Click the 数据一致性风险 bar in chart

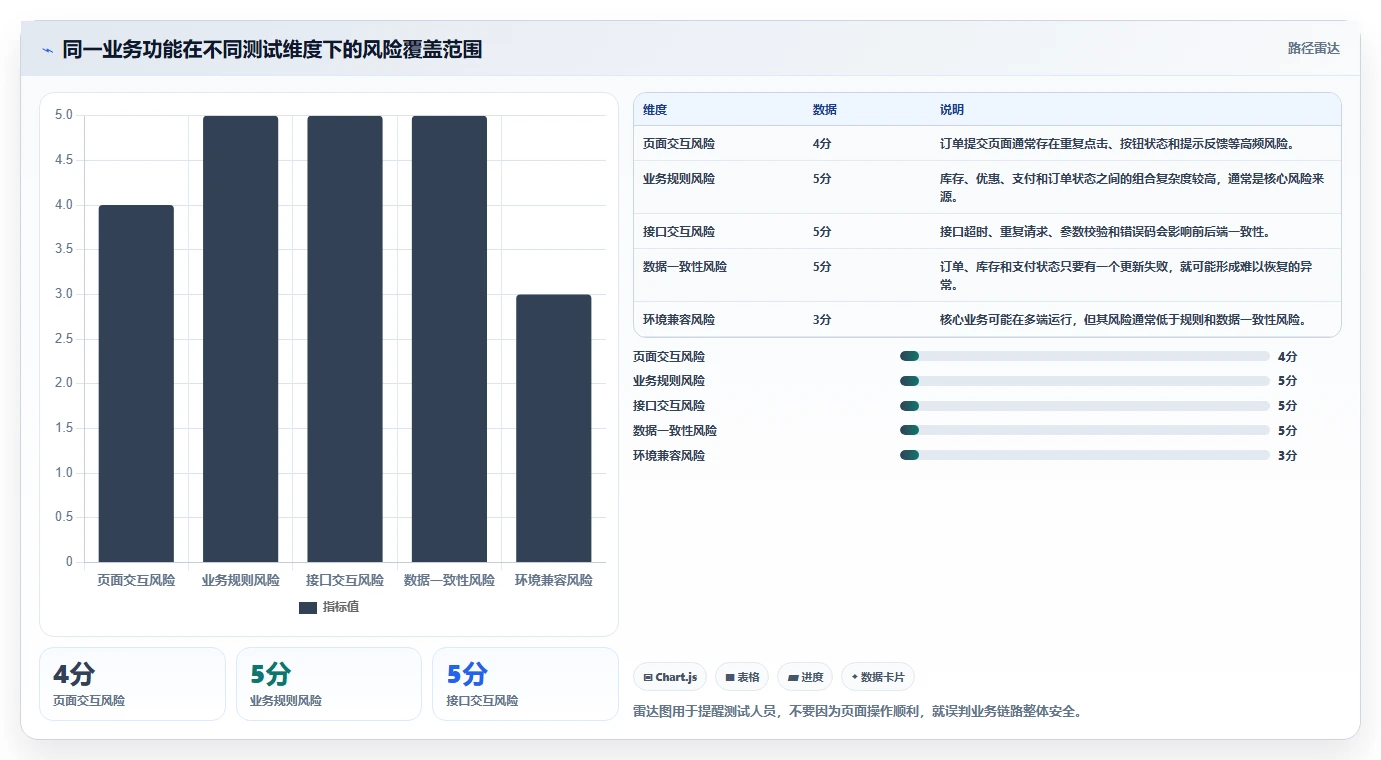click(x=449, y=339)
